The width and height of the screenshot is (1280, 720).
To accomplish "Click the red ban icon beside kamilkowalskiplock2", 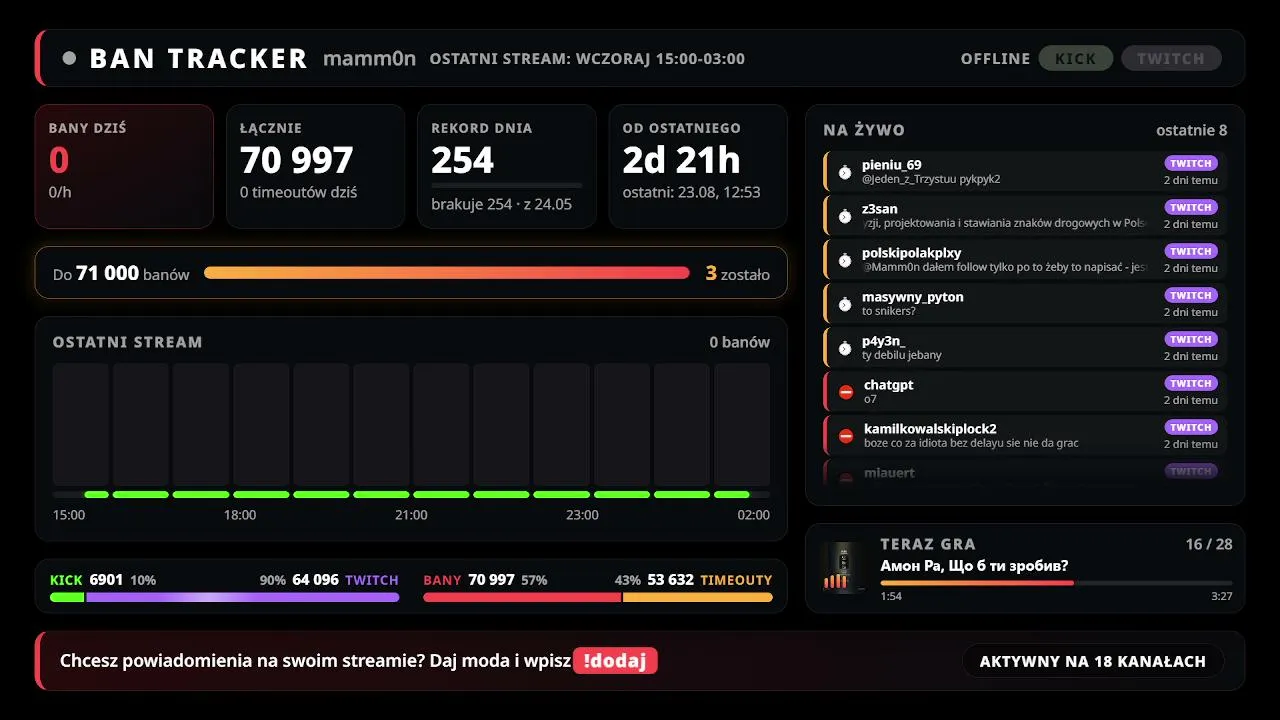I will point(846,436).
